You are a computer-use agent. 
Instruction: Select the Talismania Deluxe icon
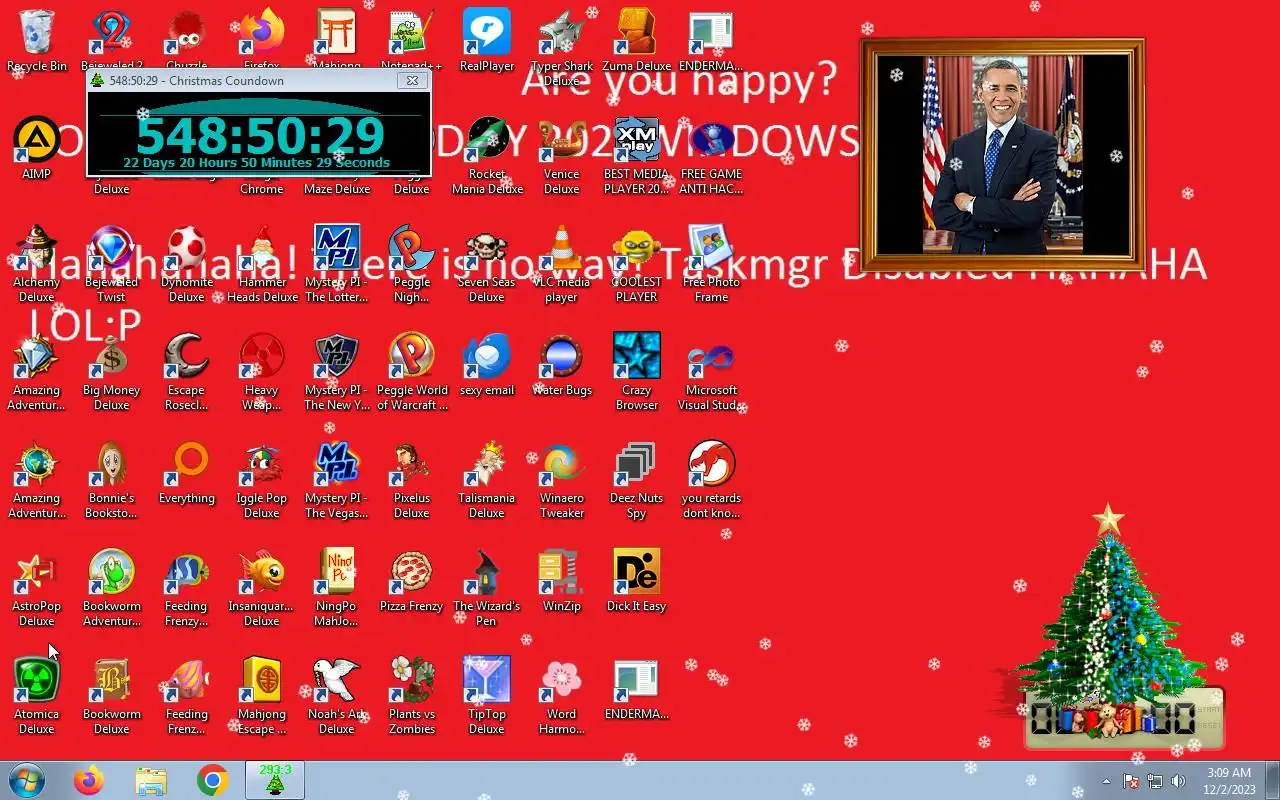click(x=487, y=479)
